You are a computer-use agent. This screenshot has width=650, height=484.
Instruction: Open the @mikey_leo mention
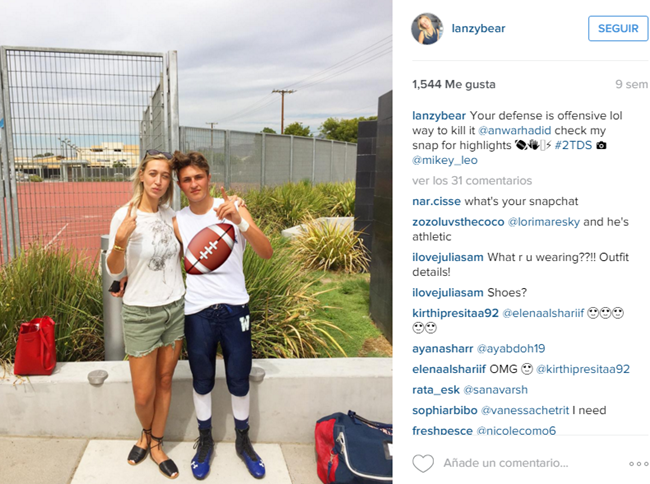pyautogui.click(x=445, y=160)
